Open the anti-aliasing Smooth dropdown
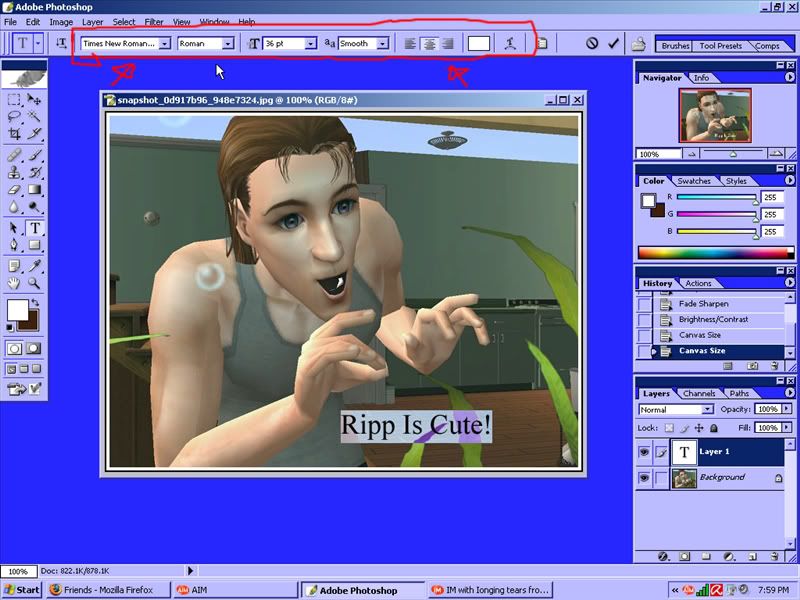The width and height of the screenshot is (800, 600). 382,44
